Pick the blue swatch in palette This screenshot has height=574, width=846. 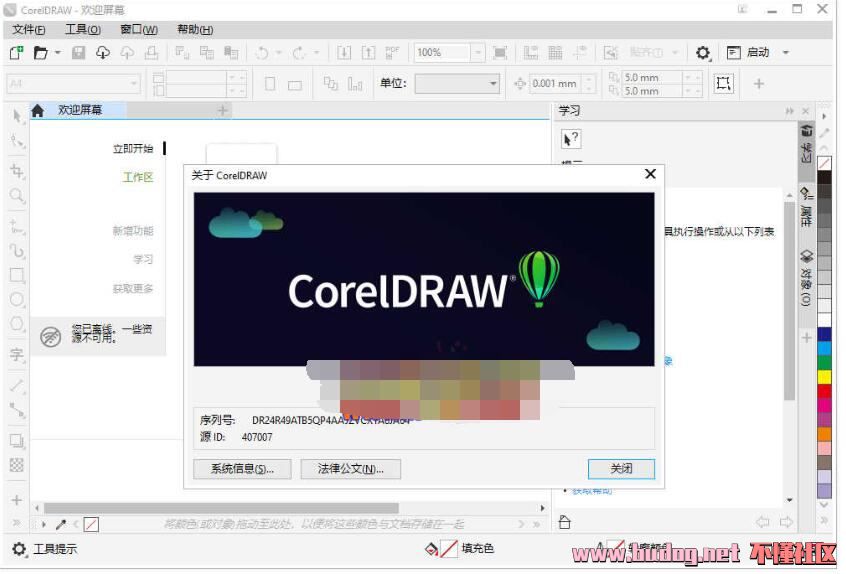824,334
